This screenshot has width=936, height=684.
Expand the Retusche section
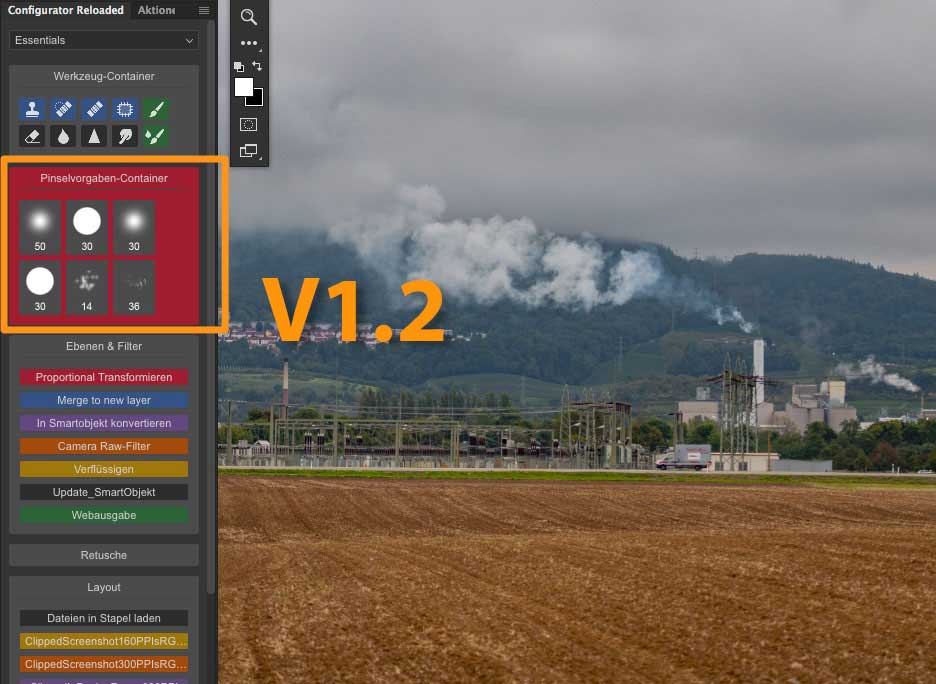tap(104, 555)
